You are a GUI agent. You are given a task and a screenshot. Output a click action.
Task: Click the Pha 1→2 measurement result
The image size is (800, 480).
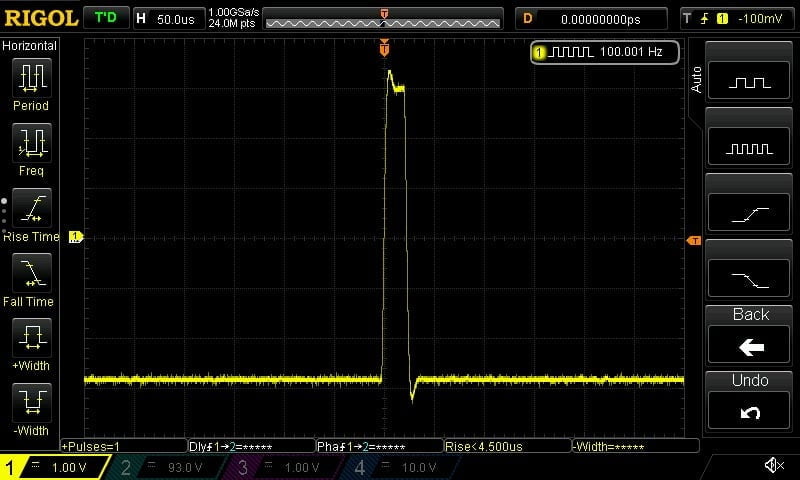tap(380, 446)
